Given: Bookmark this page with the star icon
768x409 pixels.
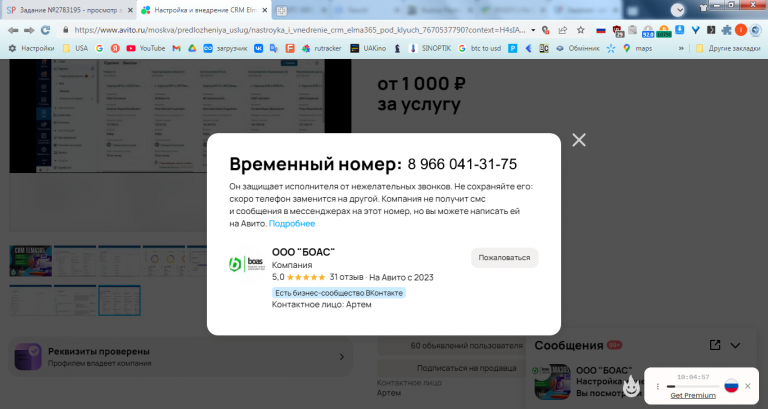Looking at the screenshot, I should [580, 30].
